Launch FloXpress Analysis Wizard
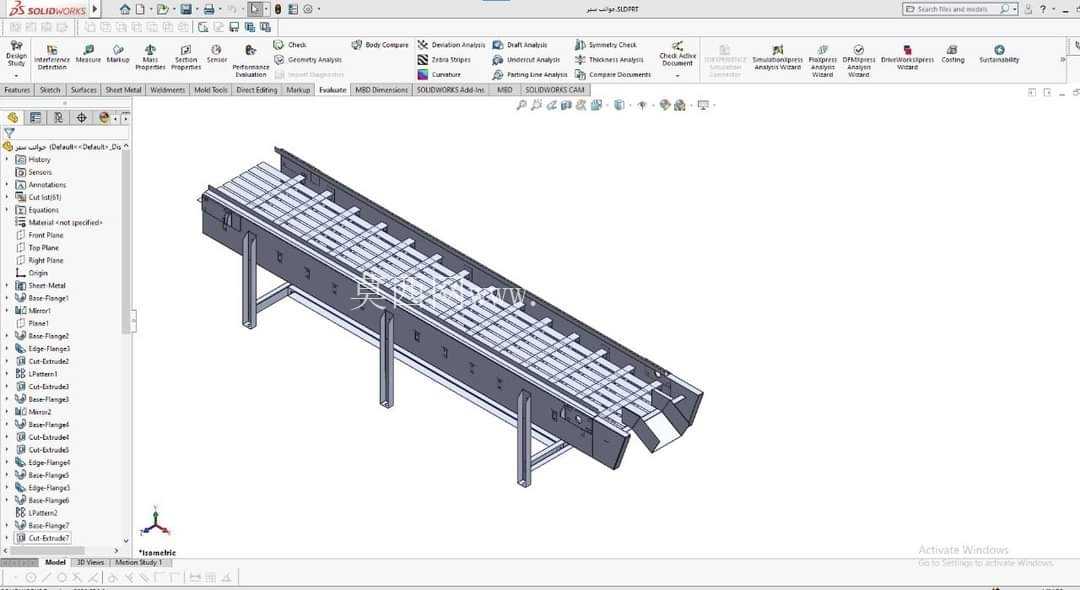 (x=822, y=61)
